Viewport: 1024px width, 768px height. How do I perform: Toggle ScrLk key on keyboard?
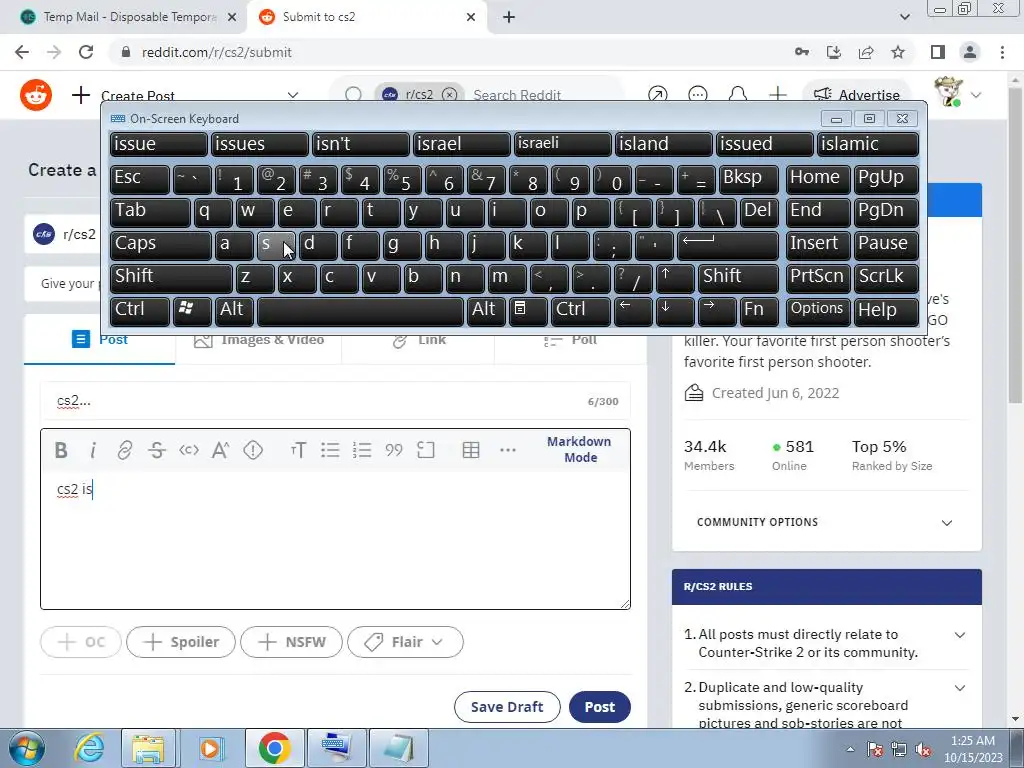coord(886,278)
